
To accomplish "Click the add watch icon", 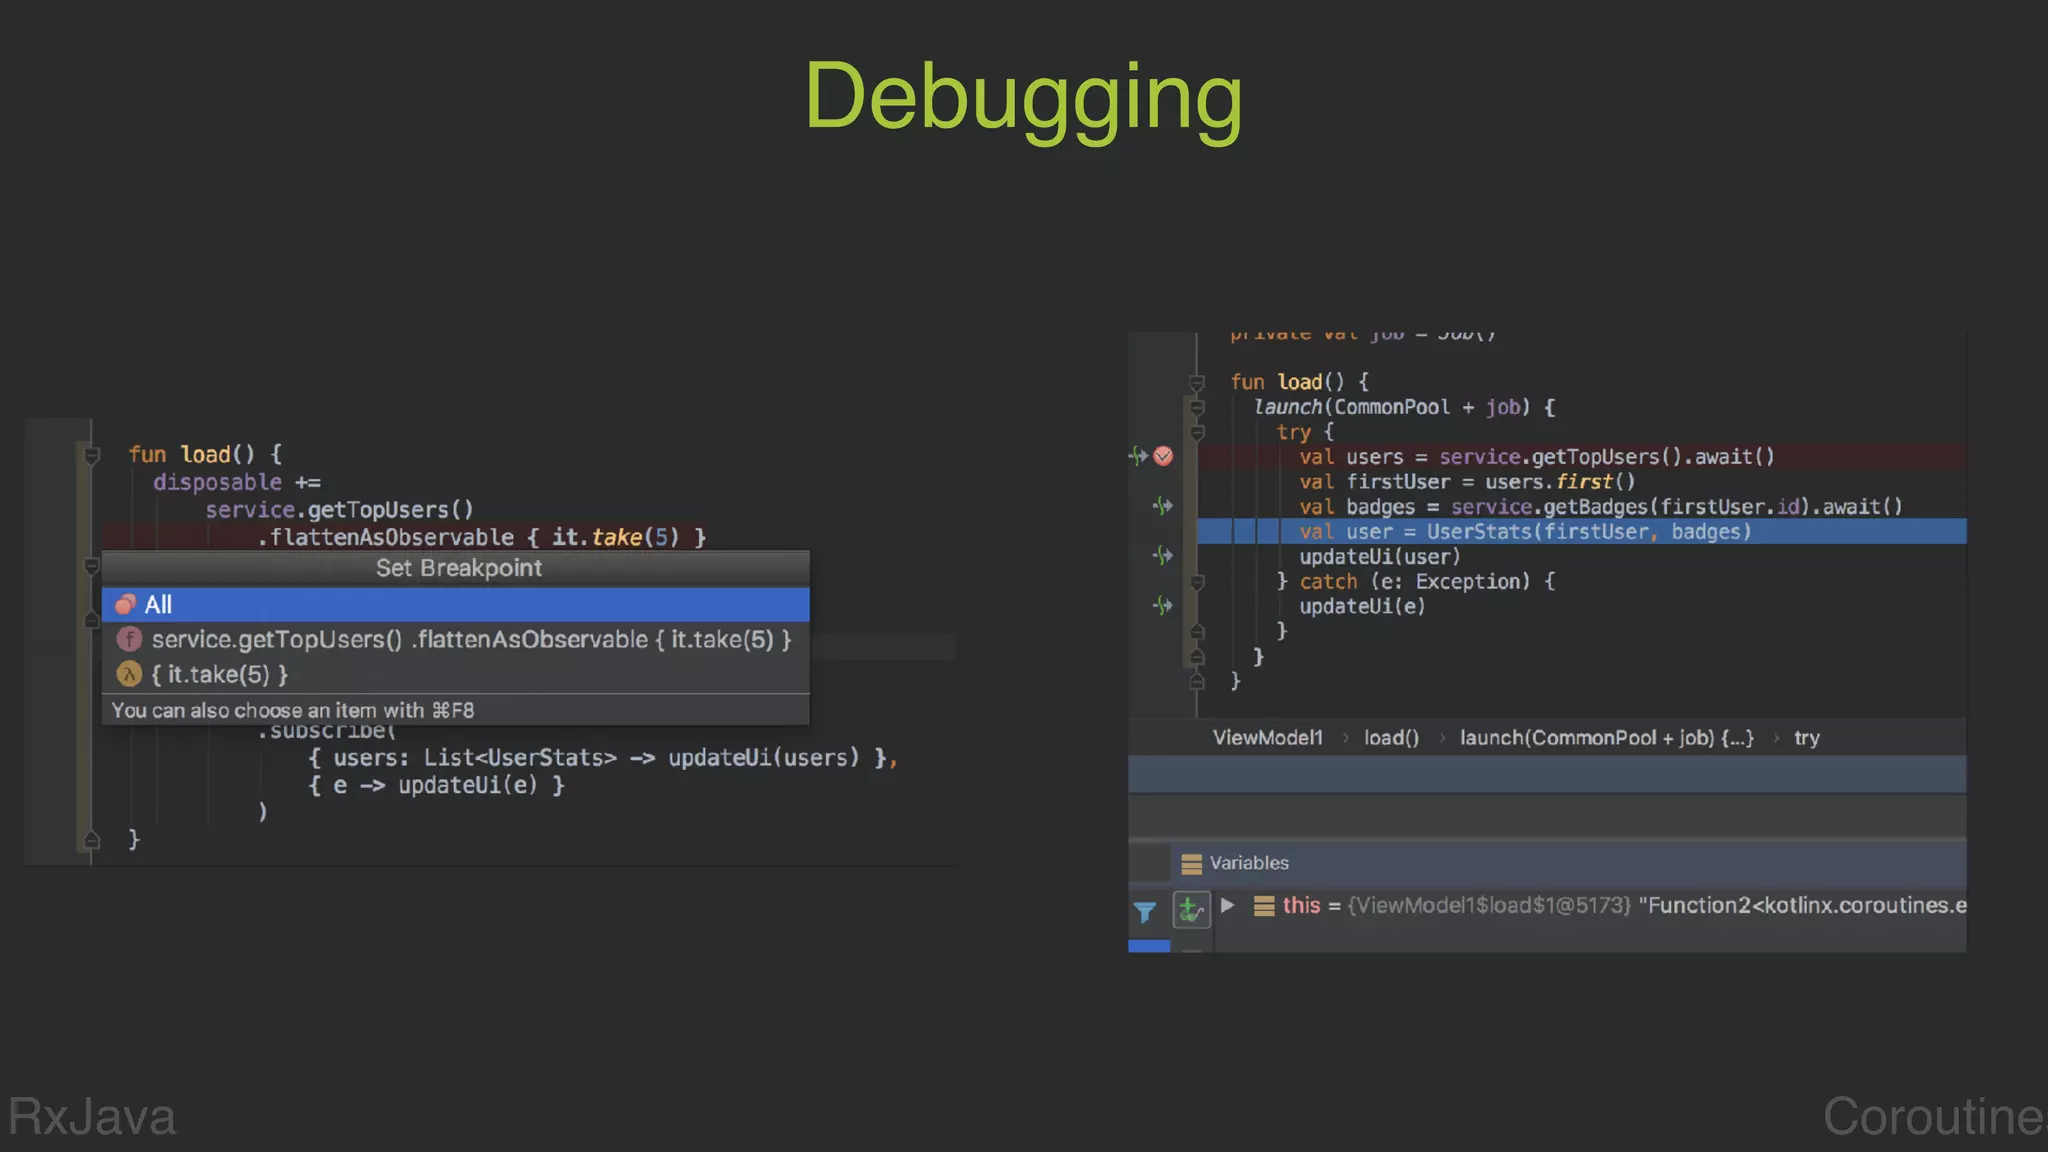I will click(1190, 910).
